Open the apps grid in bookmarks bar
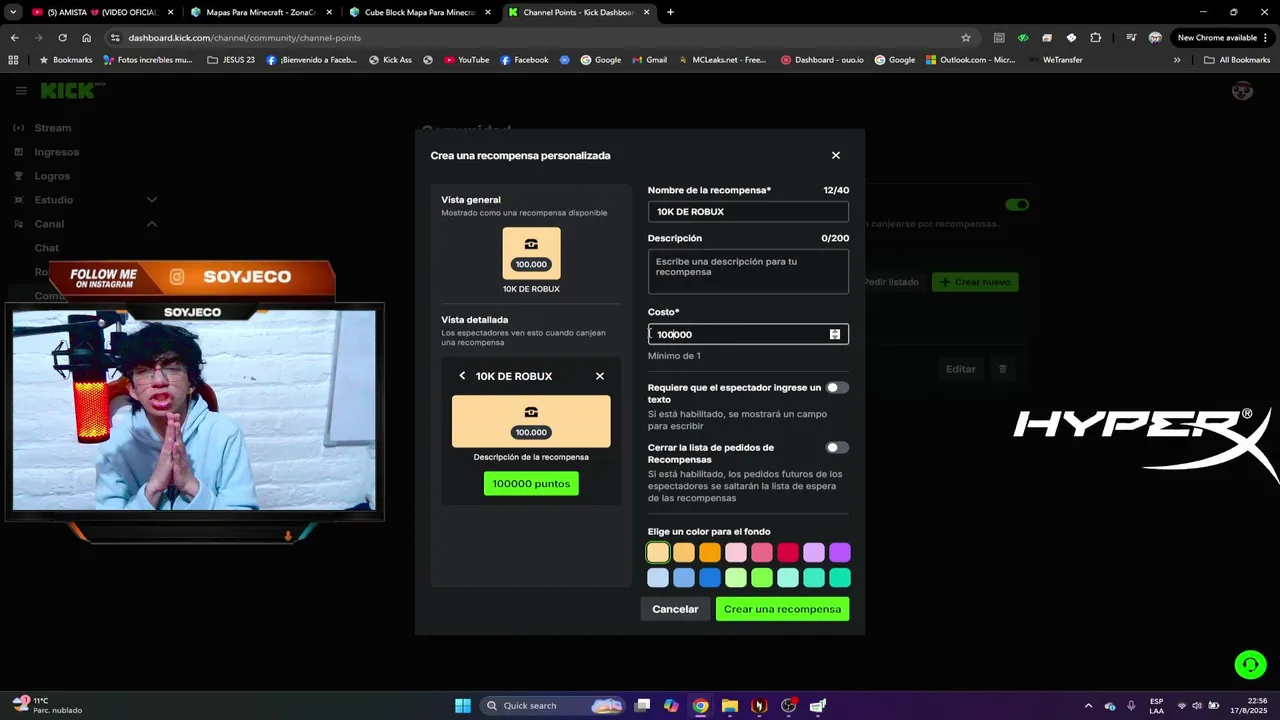1280x720 pixels. pos(13,60)
